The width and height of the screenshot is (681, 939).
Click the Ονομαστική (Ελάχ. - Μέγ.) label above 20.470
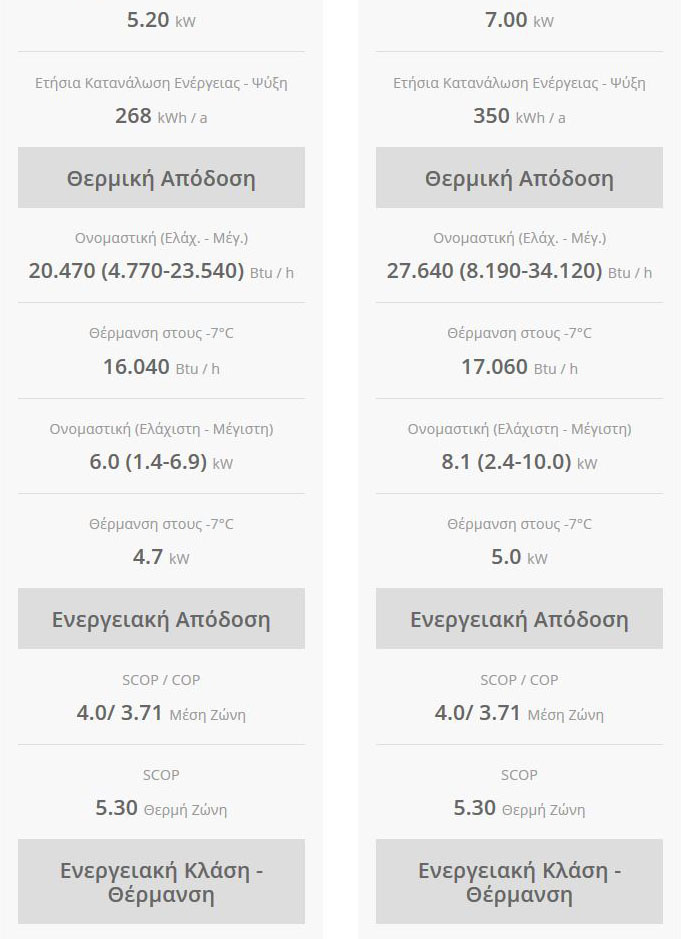161,238
